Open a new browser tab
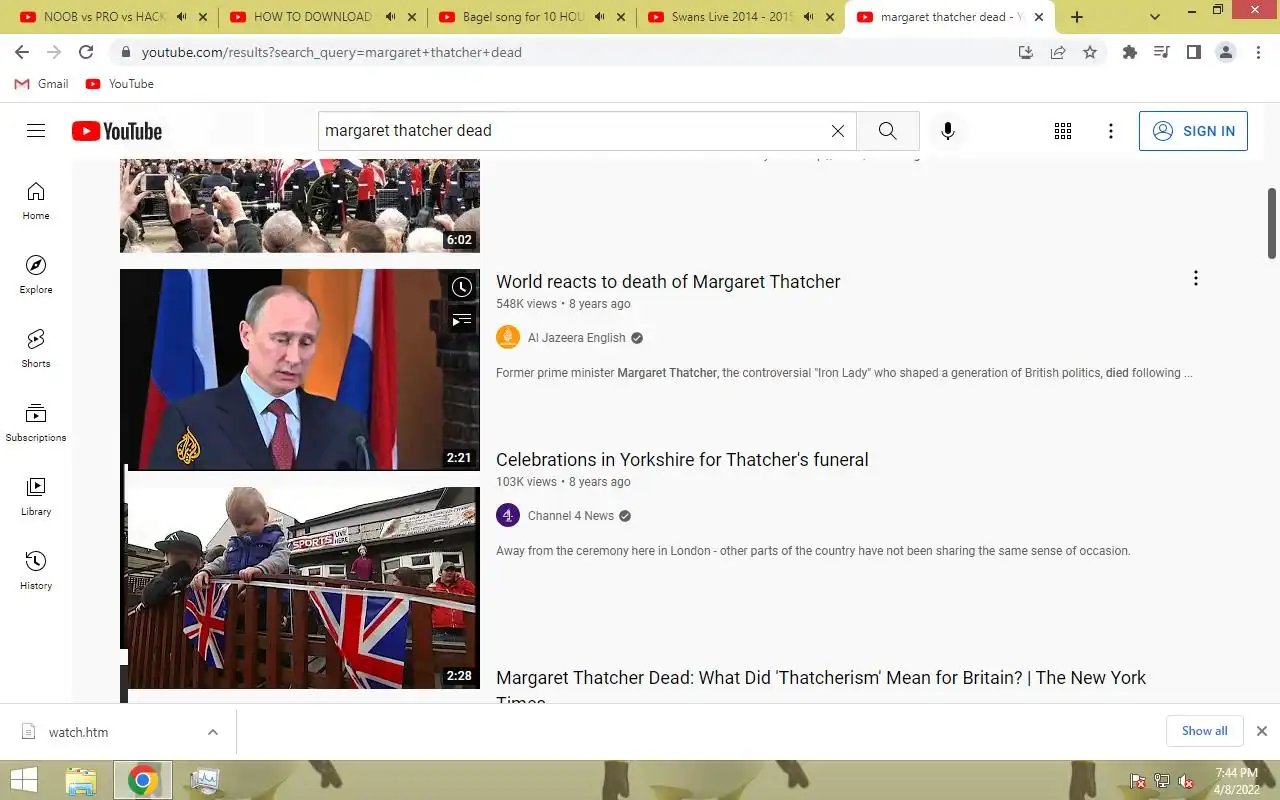 1077,17
